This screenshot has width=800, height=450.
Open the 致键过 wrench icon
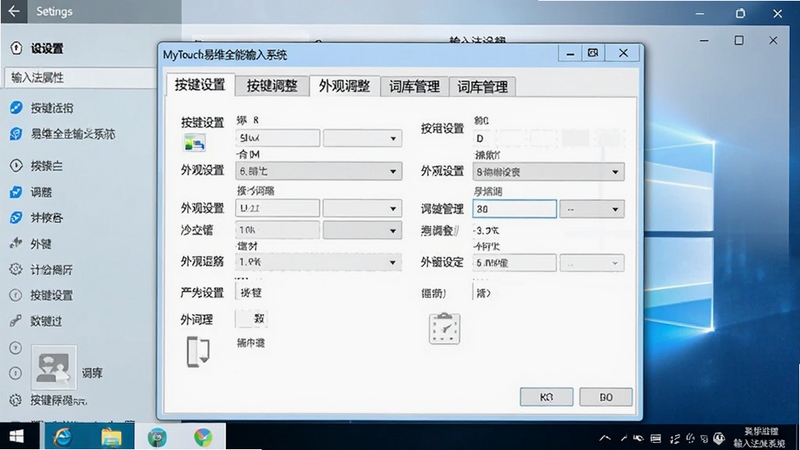16,320
